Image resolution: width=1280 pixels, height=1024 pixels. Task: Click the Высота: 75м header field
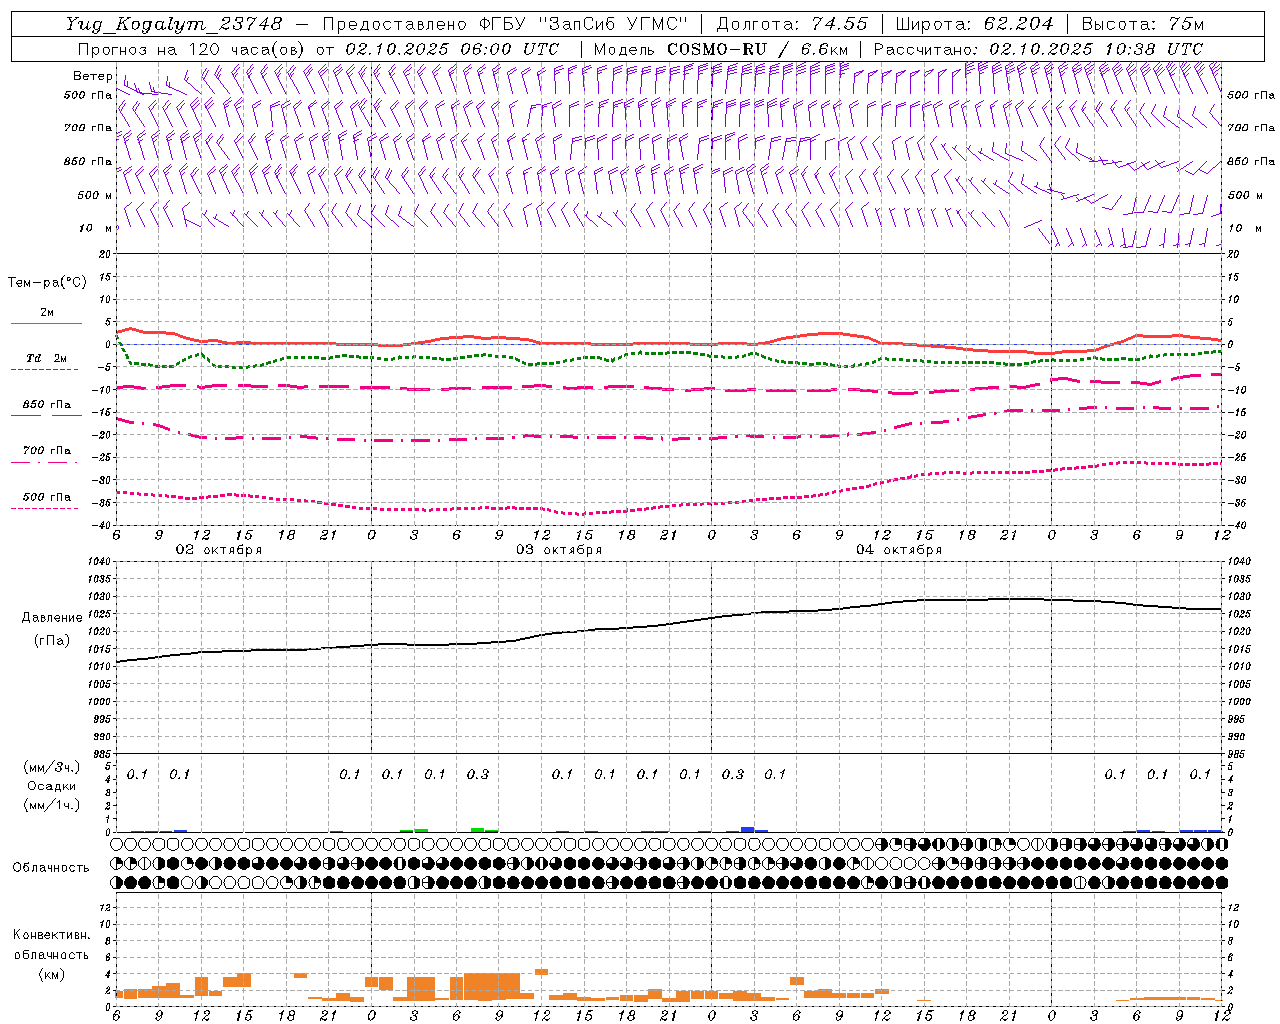(1142, 24)
